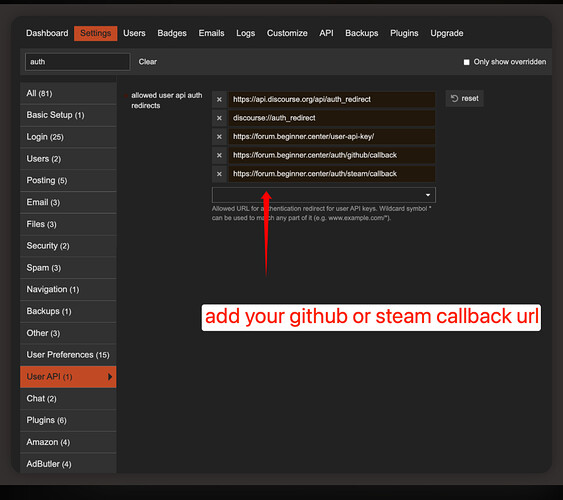Switch to the Plugins tab
This screenshot has height=500, width=563.
404,33
